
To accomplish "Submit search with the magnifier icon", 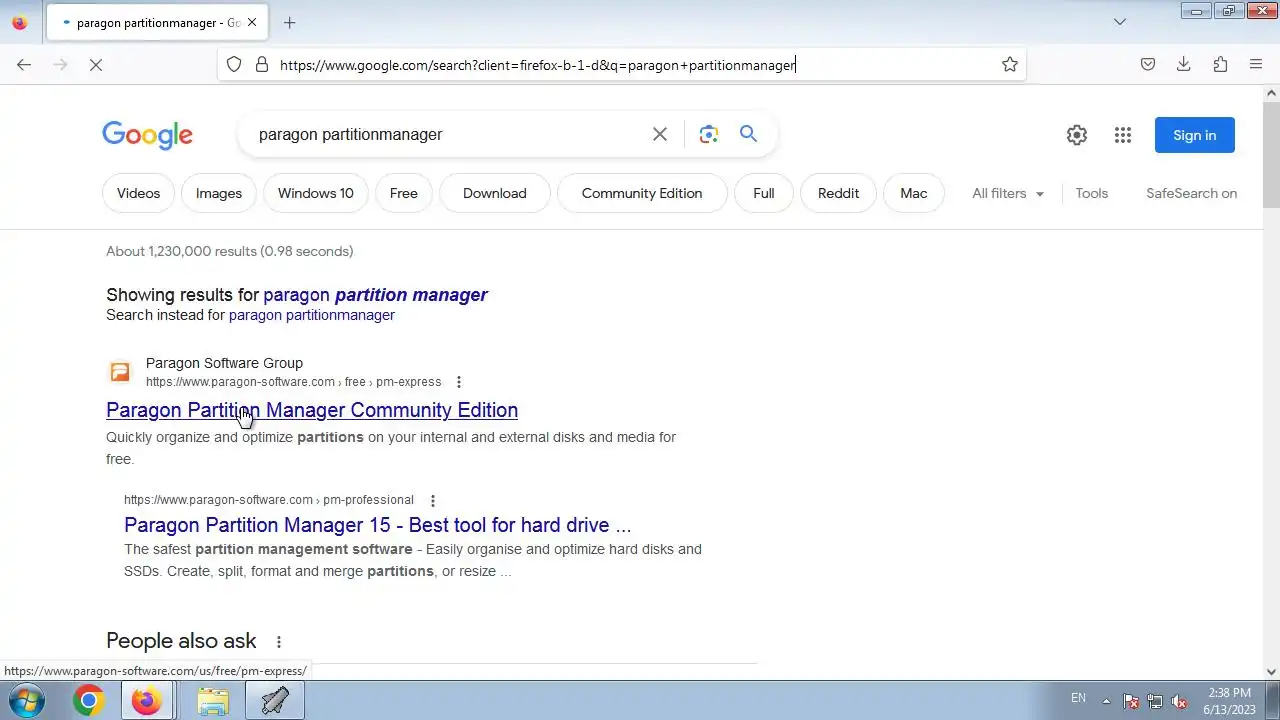I will (x=749, y=134).
